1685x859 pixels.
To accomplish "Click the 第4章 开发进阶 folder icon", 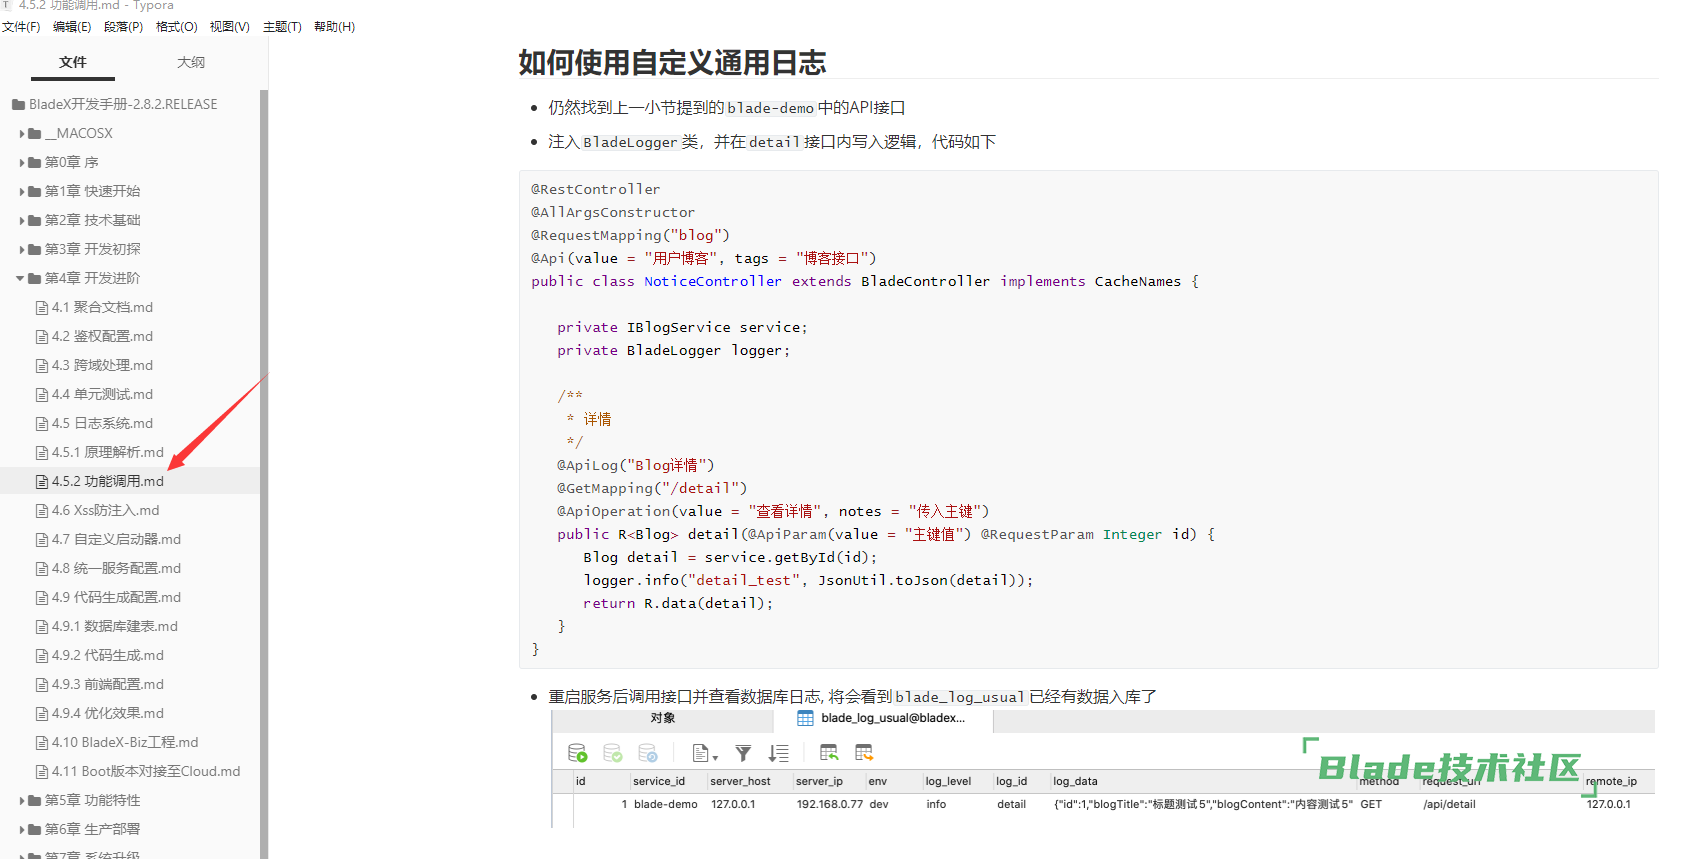I will tap(35, 279).
